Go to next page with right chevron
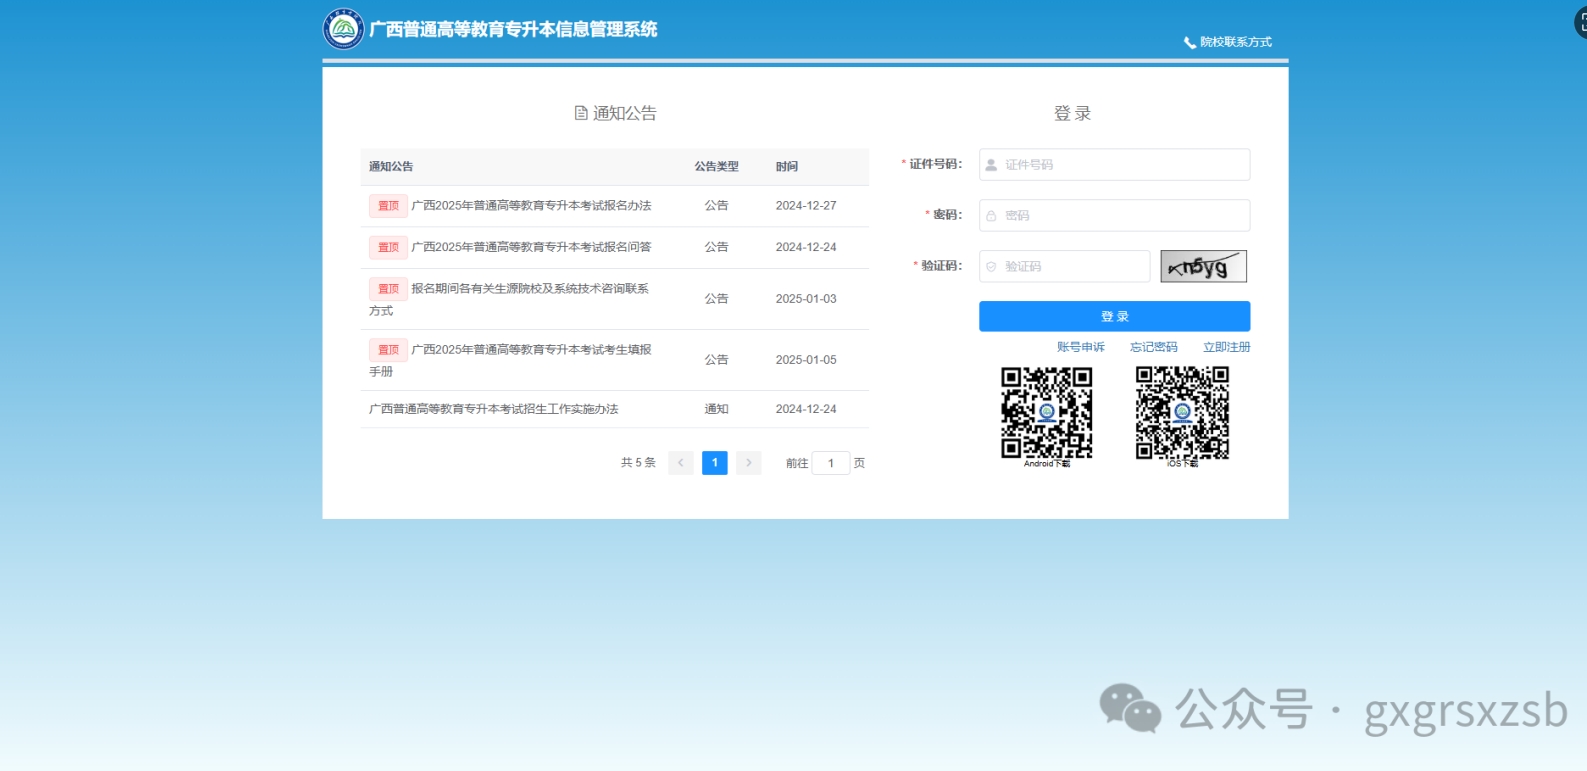Screen dimensions: 1587x771 click(749, 463)
